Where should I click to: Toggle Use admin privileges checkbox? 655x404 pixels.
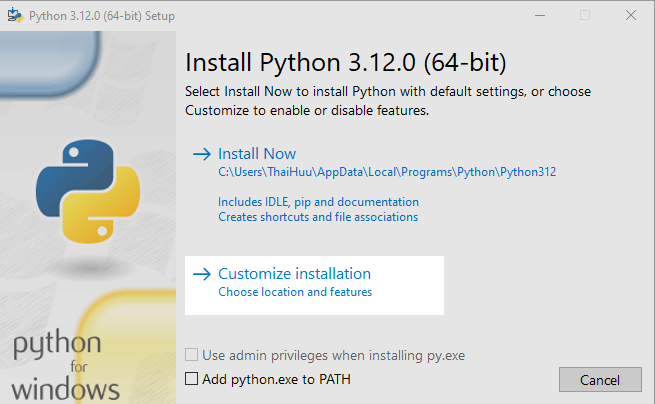pos(191,355)
